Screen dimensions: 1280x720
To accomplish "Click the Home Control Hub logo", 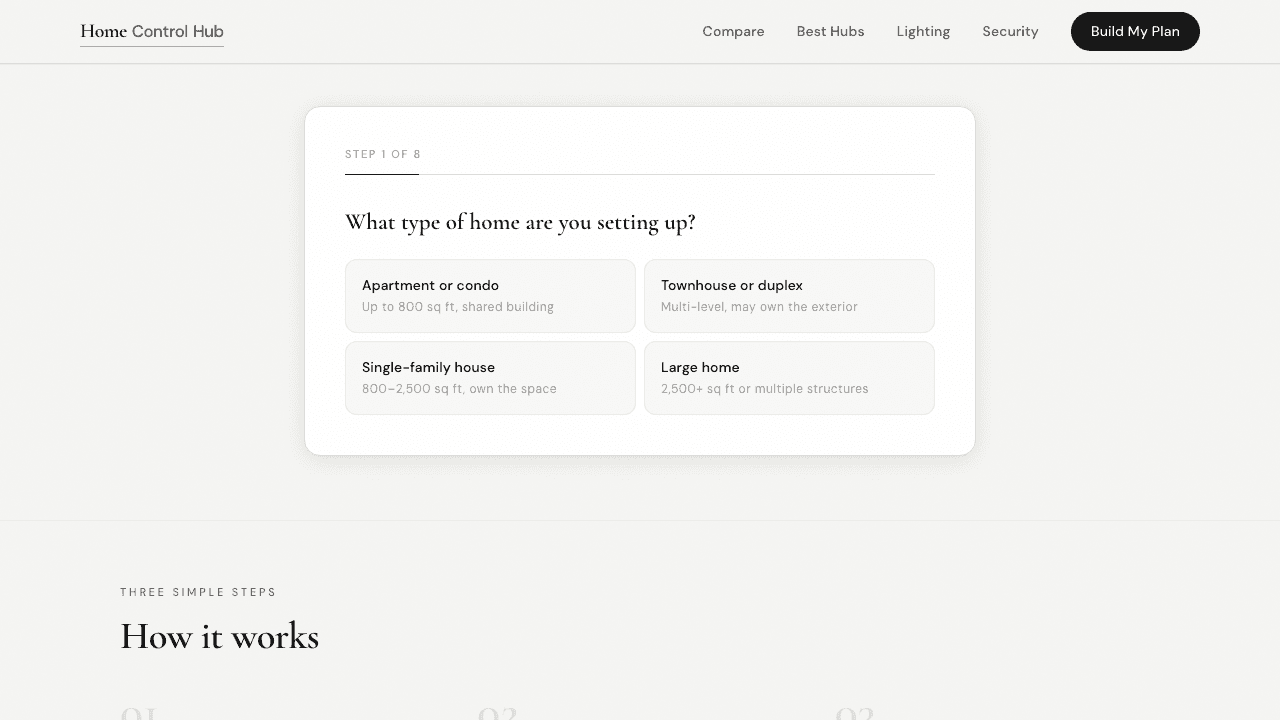I will coord(152,31).
